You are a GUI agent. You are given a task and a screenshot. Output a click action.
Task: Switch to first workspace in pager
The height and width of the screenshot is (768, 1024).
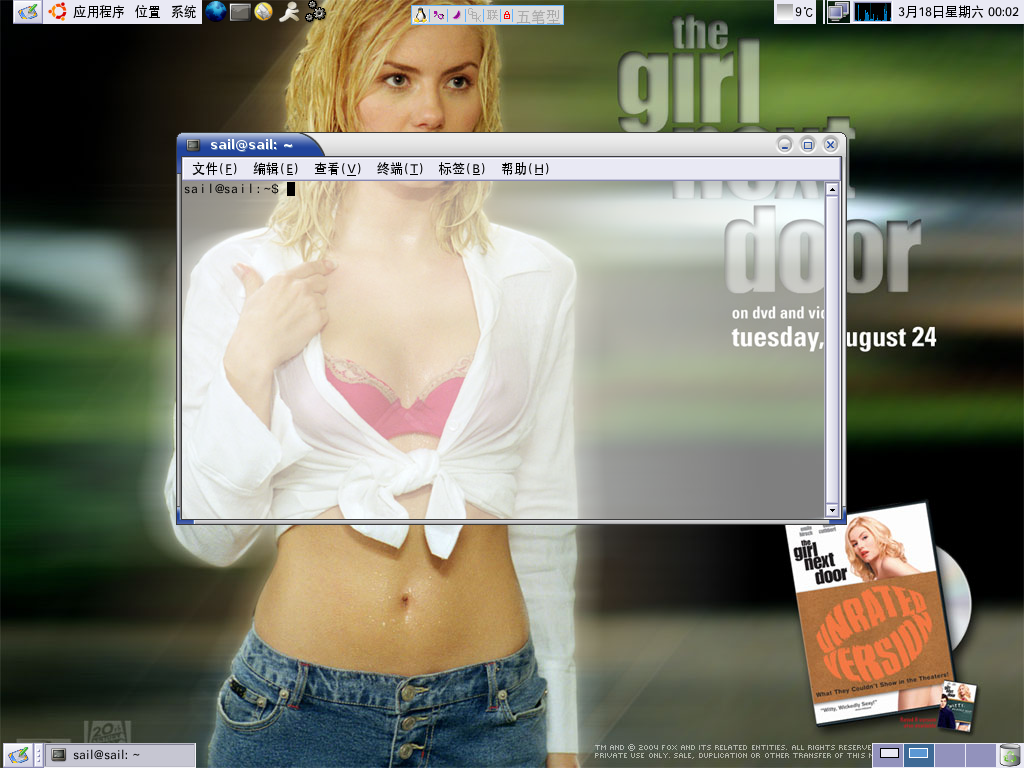[x=889, y=754]
